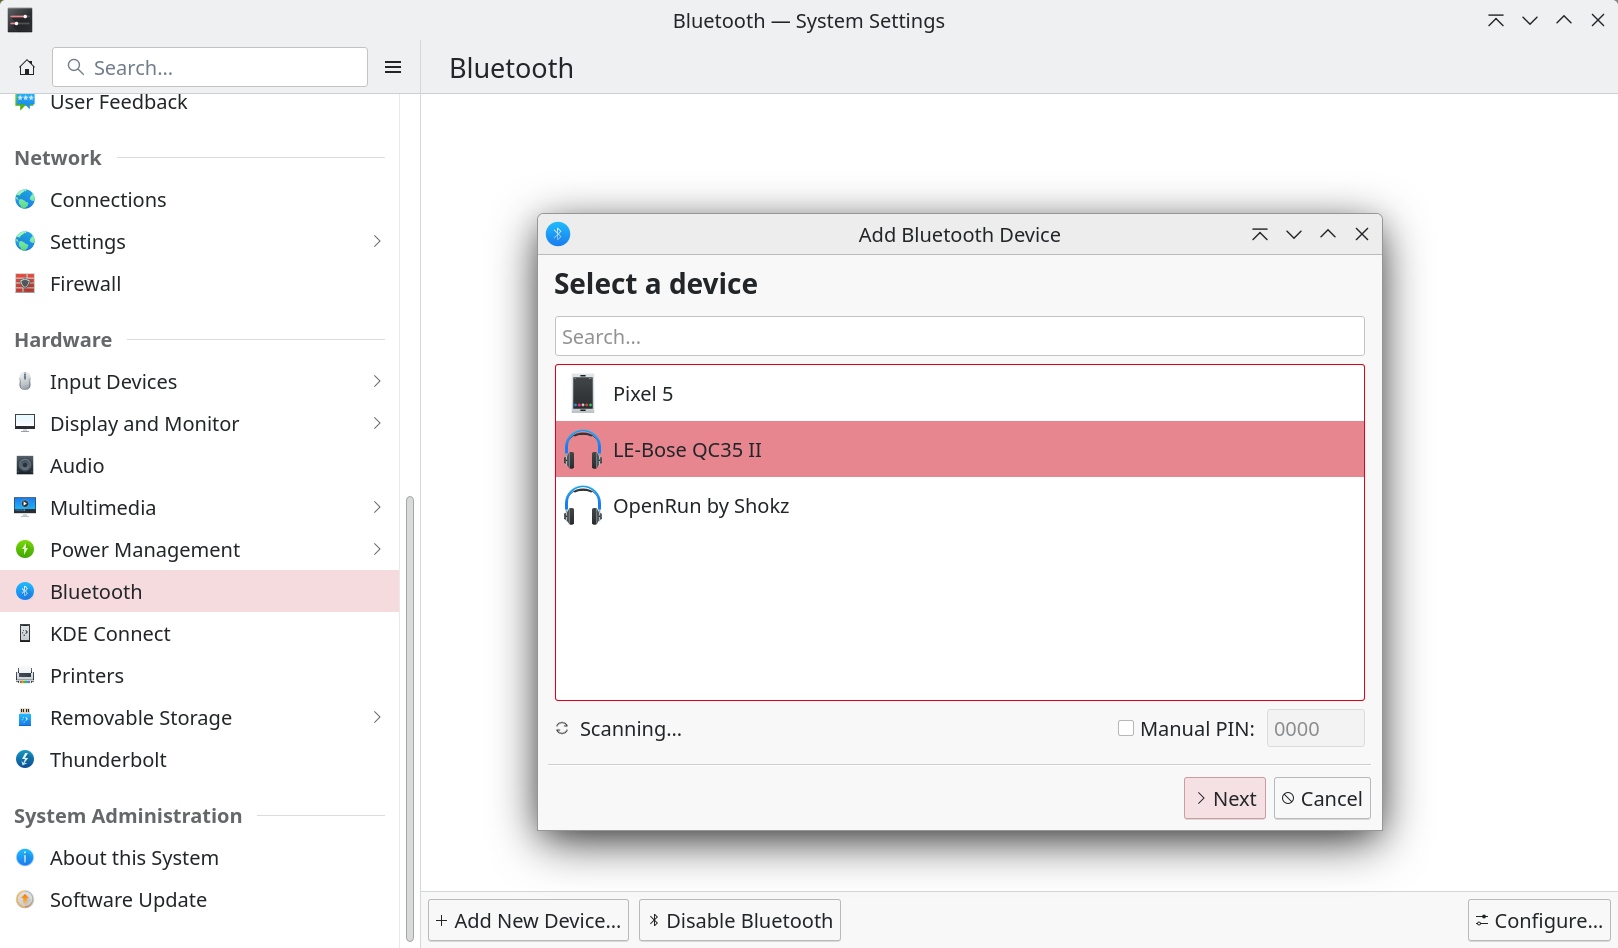Viewport: 1618px width, 948px height.
Task: Click the KDE Connect phone icon
Action: [x=25, y=633]
